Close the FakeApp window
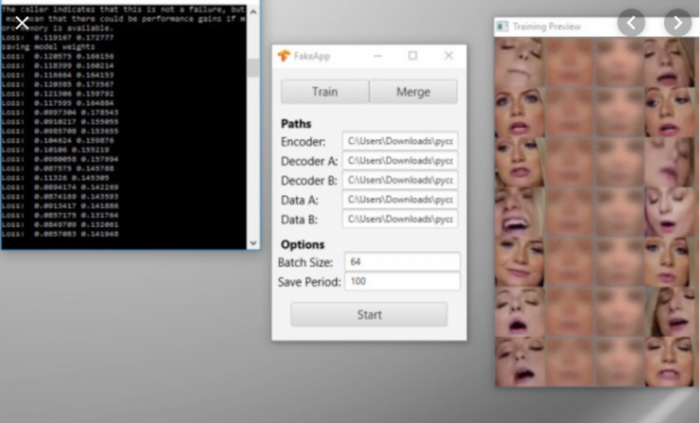The image size is (700, 423). (448, 56)
